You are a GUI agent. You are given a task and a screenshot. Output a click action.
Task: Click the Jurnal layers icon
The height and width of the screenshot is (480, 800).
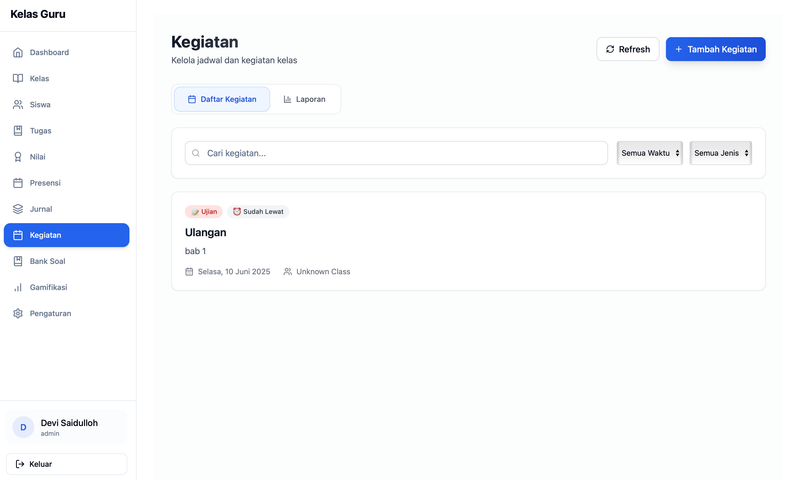(18, 209)
